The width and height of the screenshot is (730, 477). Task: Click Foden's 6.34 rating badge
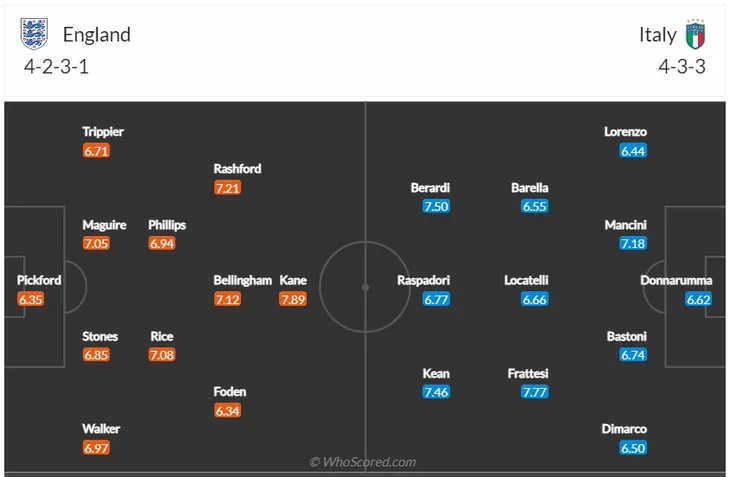(227, 411)
